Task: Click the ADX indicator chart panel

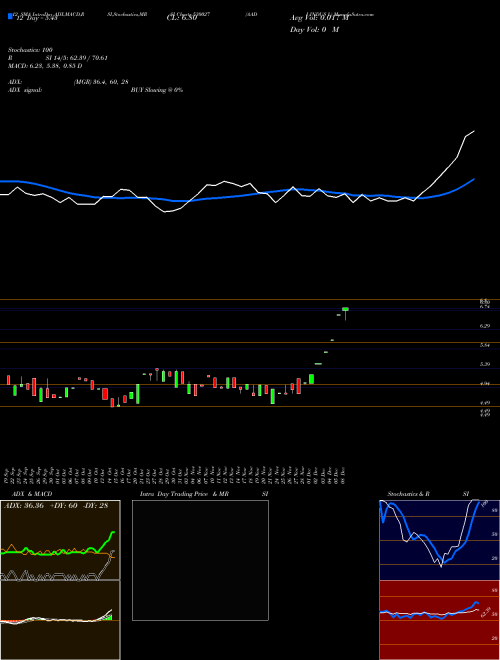Action: (x=60, y=540)
